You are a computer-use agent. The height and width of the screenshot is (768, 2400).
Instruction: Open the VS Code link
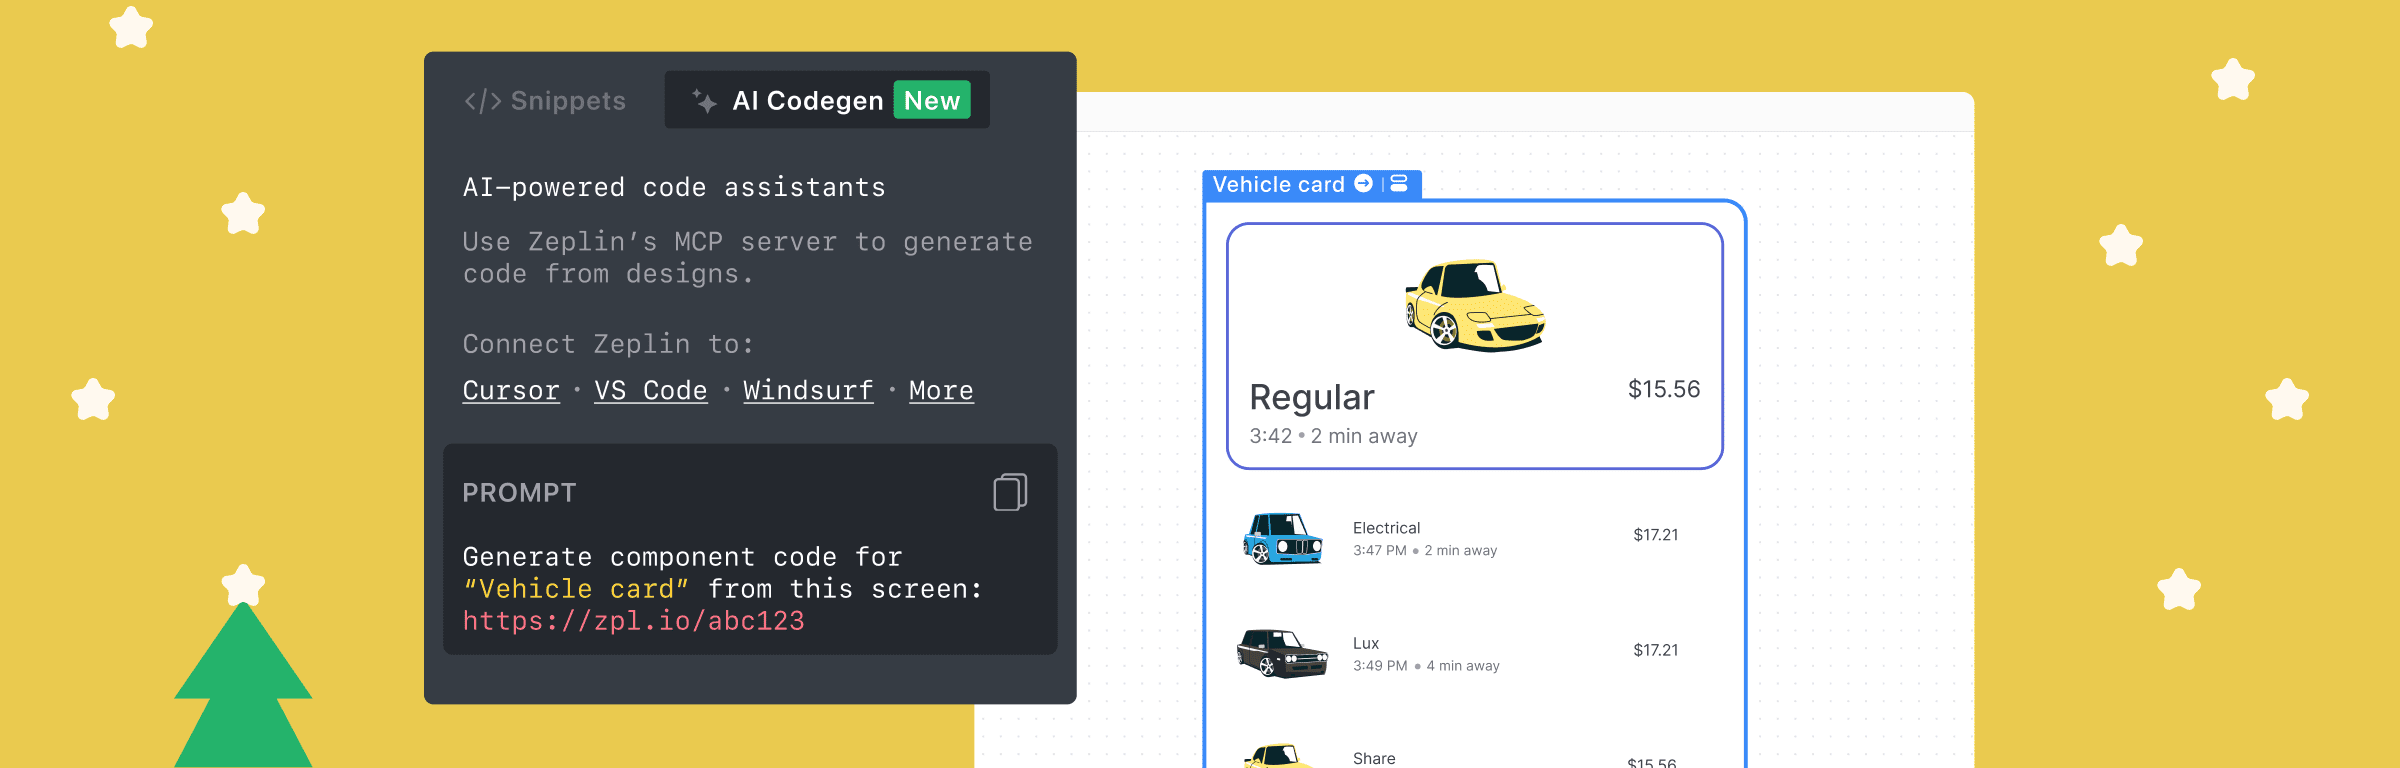[x=651, y=390]
